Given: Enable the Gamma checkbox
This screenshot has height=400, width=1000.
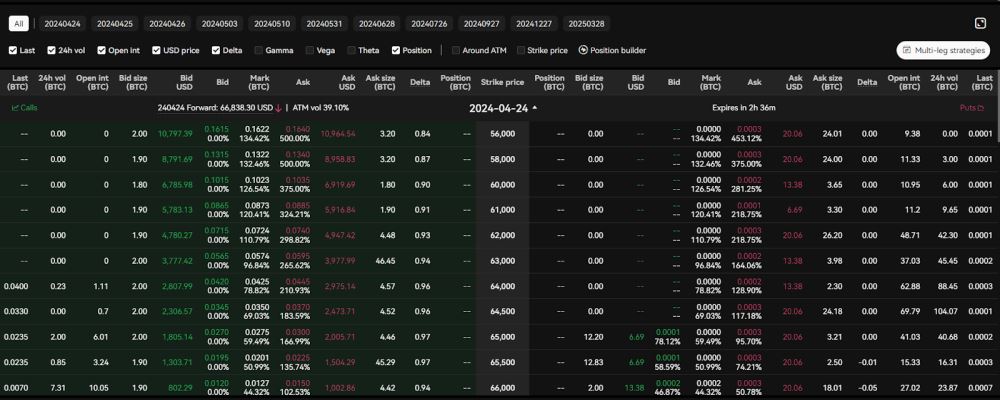Looking at the screenshot, I should pyautogui.click(x=258, y=50).
